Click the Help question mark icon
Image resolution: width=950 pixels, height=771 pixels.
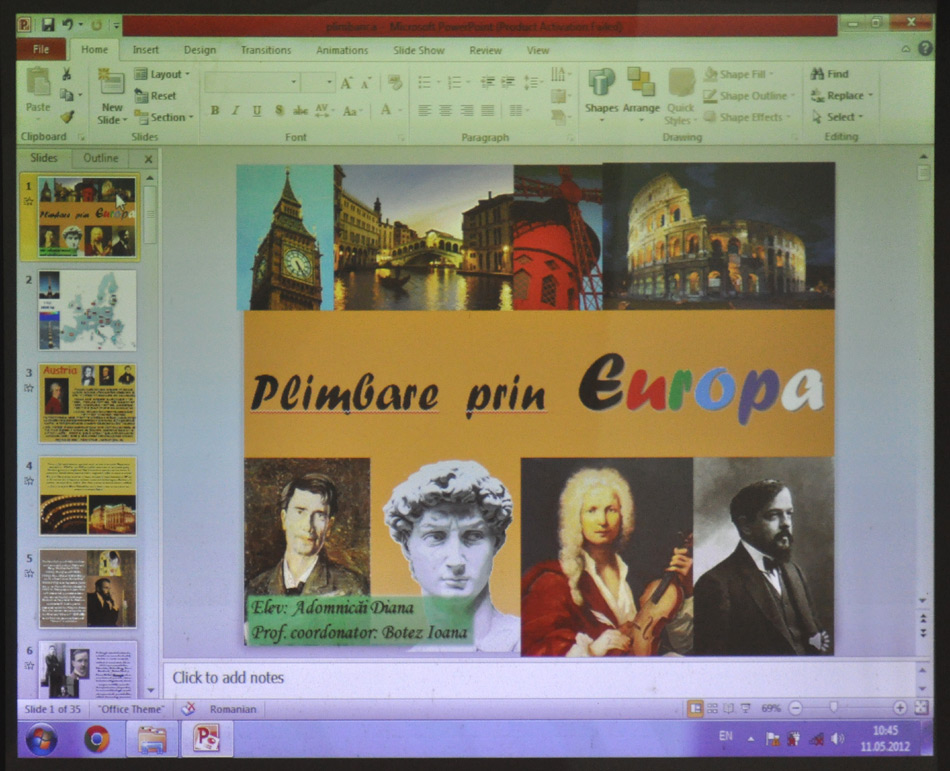pos(925,48)
